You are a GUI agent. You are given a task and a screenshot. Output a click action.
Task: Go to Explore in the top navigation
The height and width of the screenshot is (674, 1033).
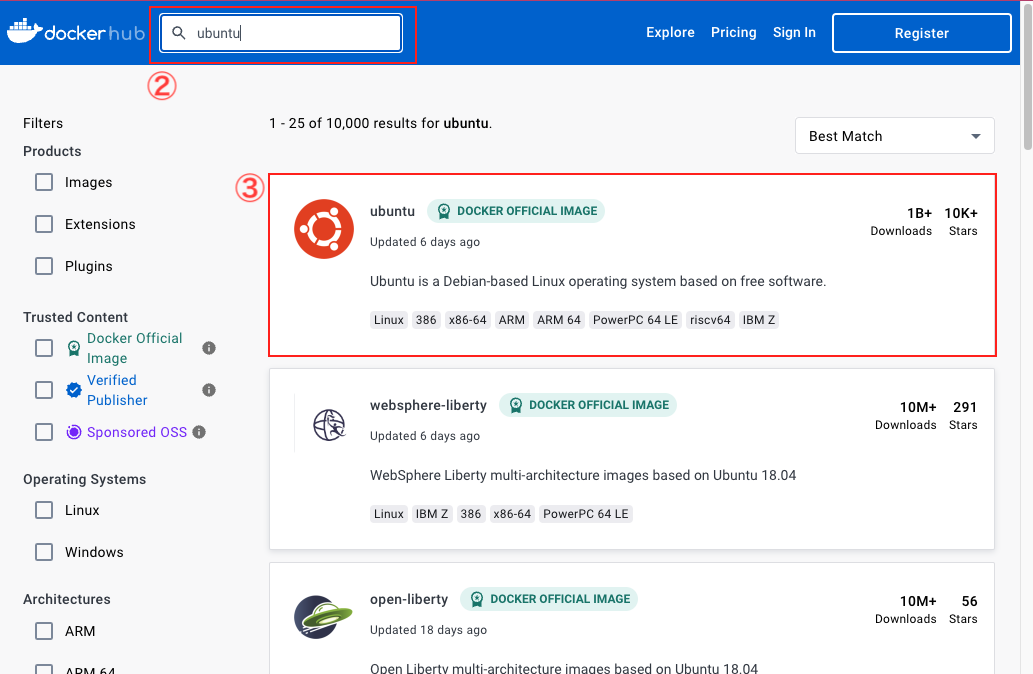670,32
